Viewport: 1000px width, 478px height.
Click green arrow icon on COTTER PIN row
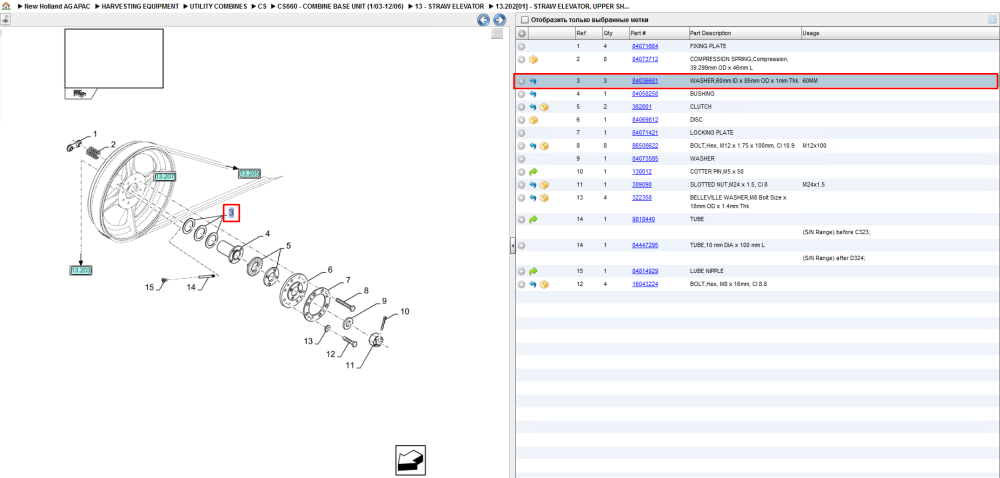[x=534, y=172]
